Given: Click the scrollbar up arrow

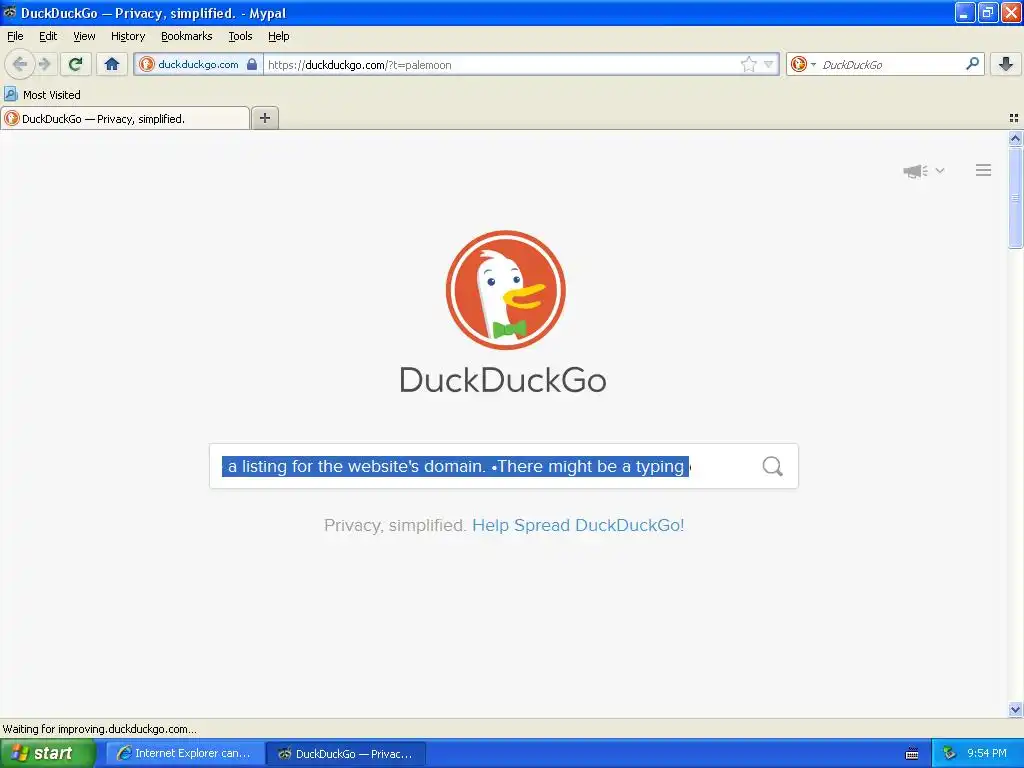Looking at the screenshot, I should click(1015, 138).
